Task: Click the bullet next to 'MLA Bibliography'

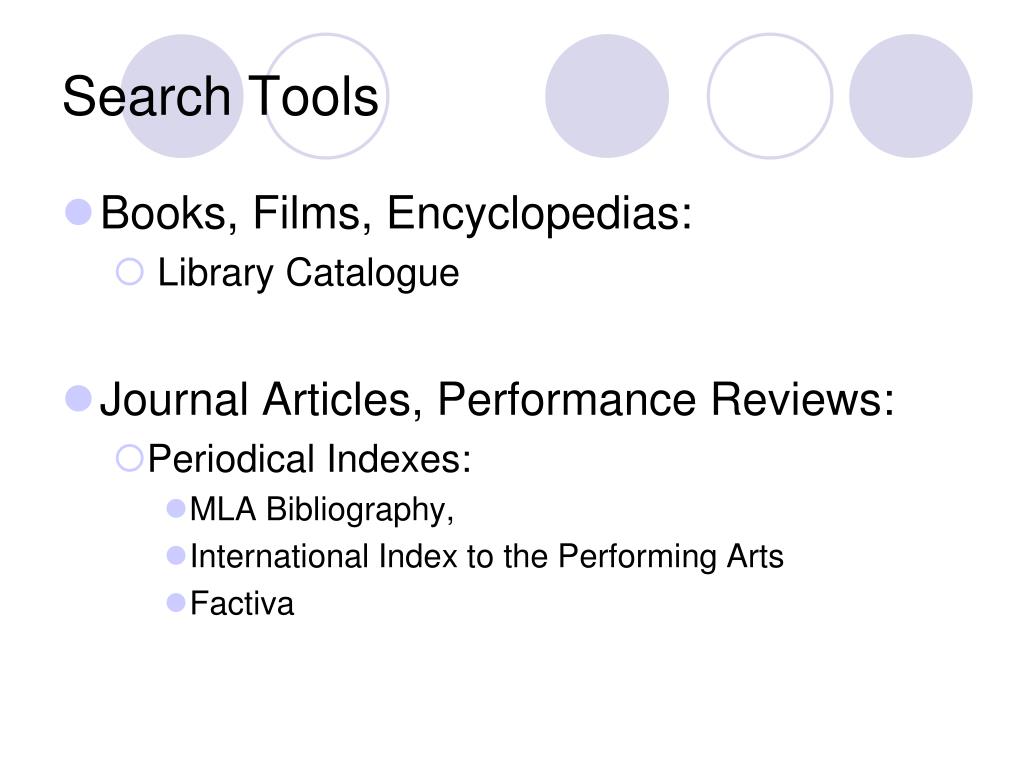Action: [176, 509]
